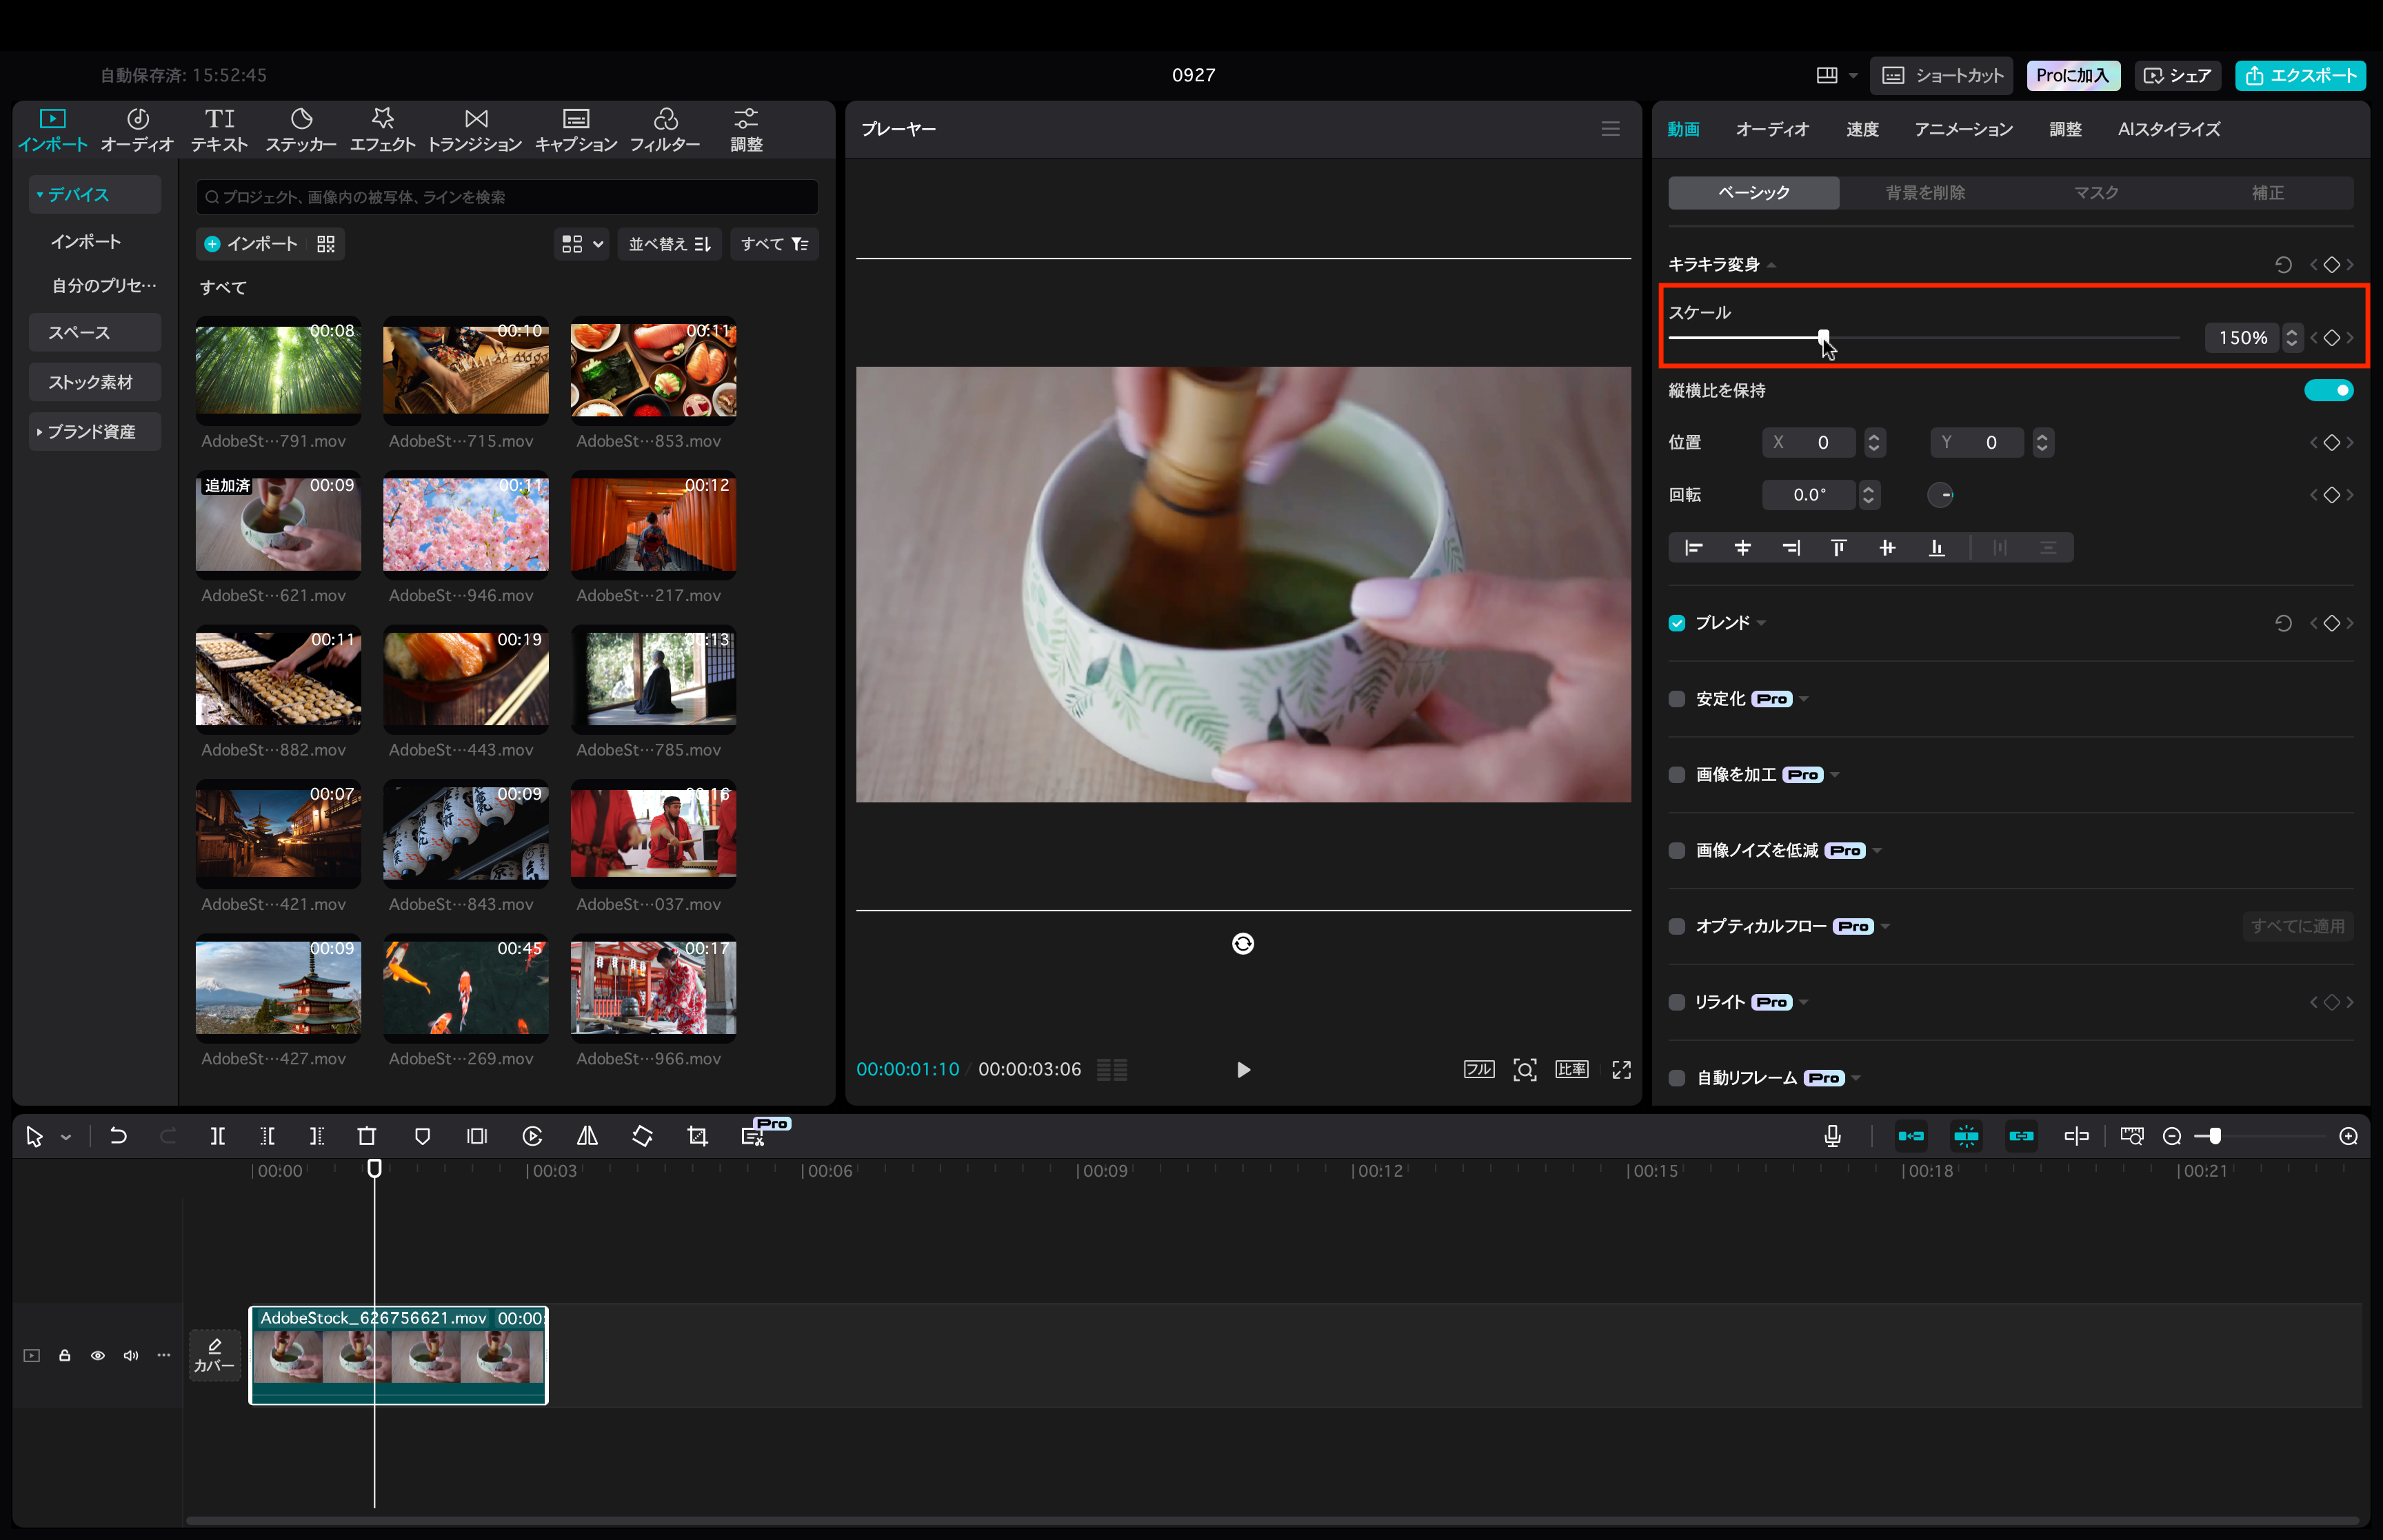
Task: Click the timeline zoom out magnifier
Action: pos(2171,1136)
